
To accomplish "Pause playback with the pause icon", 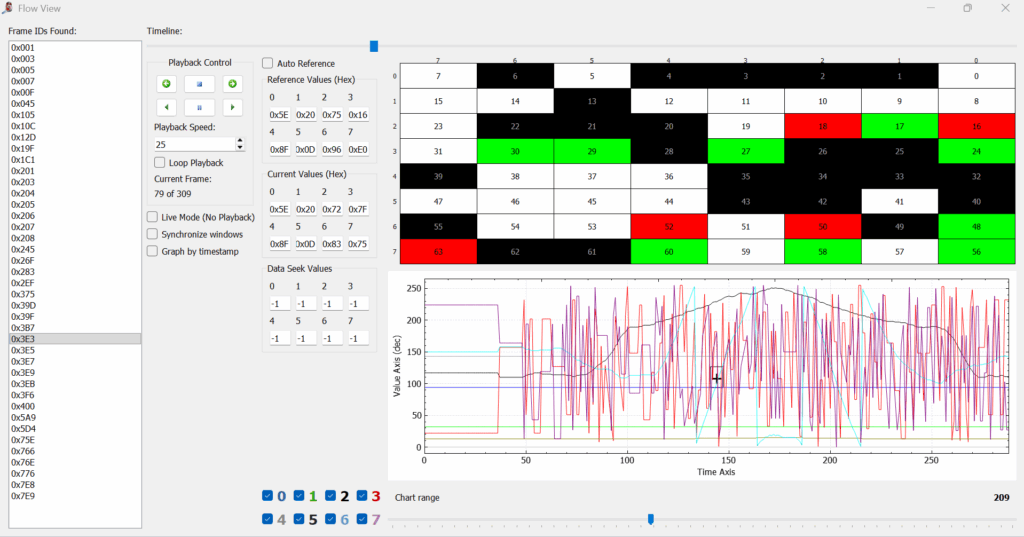I will [199, 107].
